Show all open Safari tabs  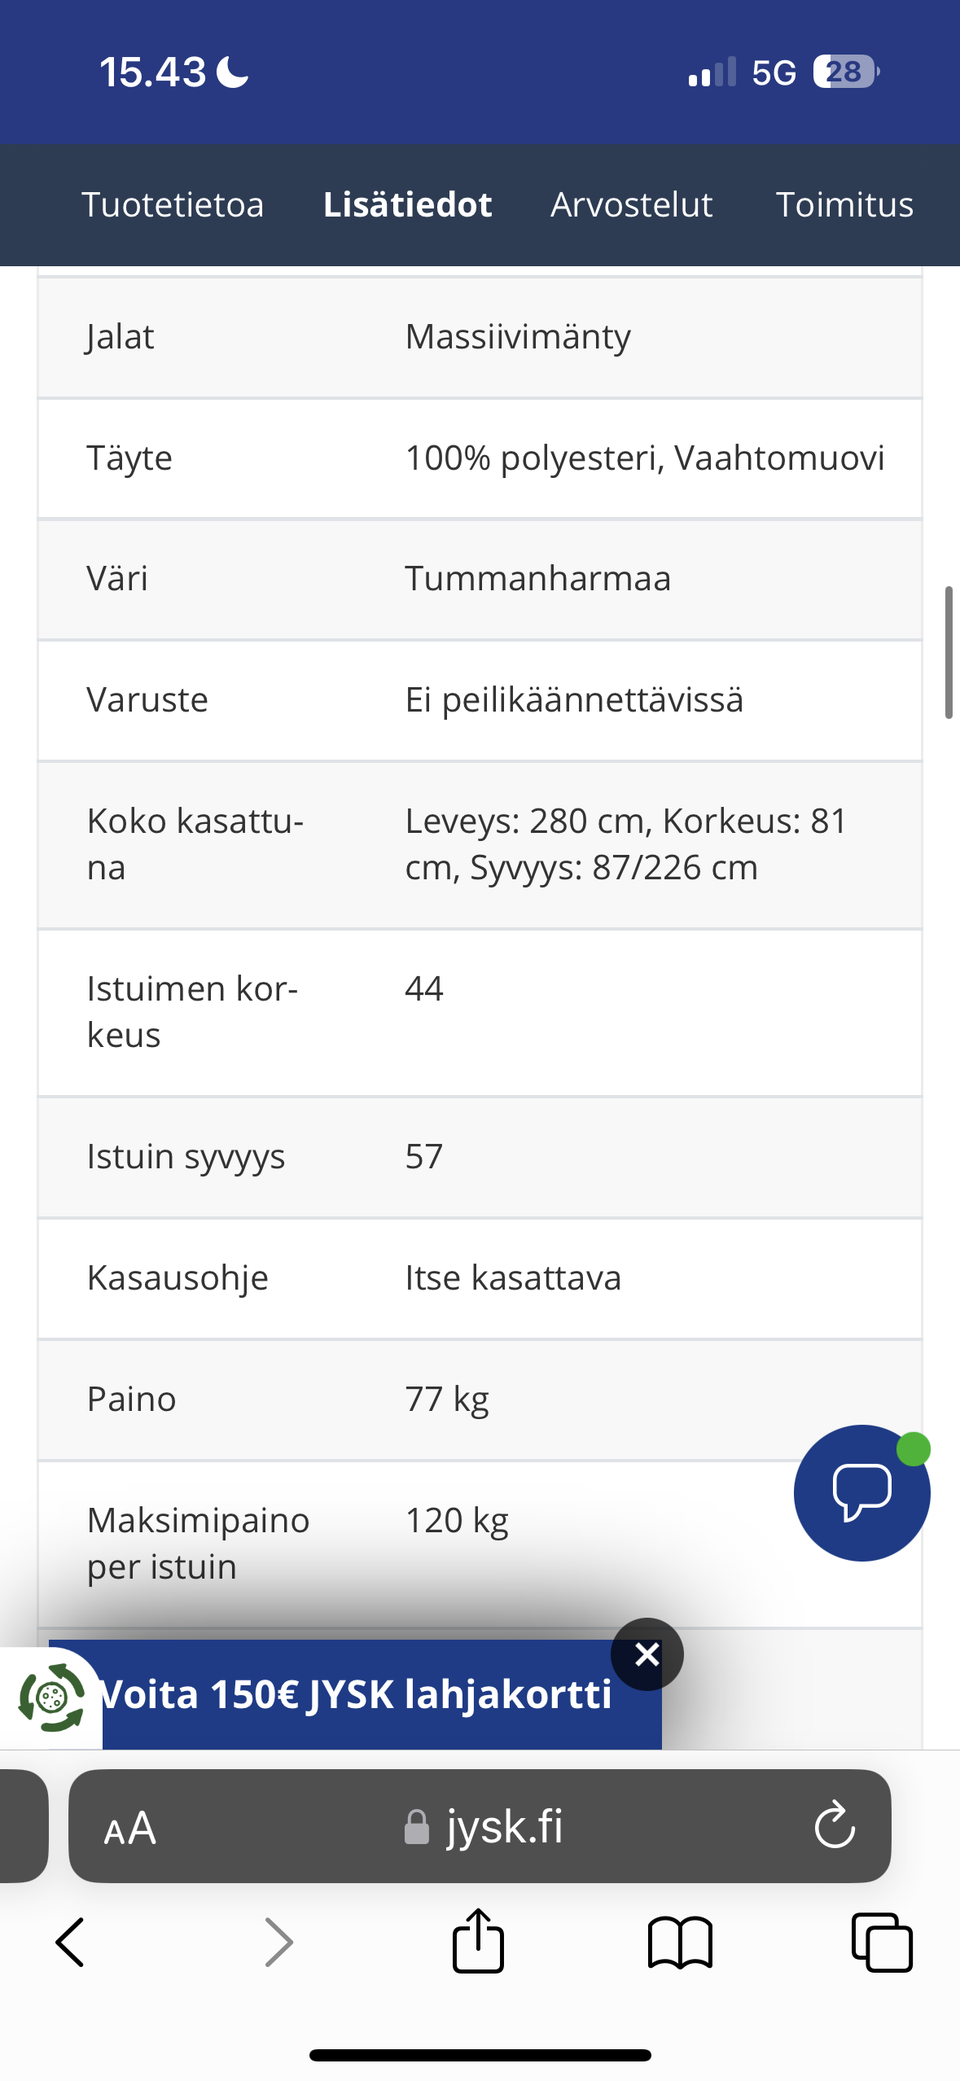[881, 1943]
